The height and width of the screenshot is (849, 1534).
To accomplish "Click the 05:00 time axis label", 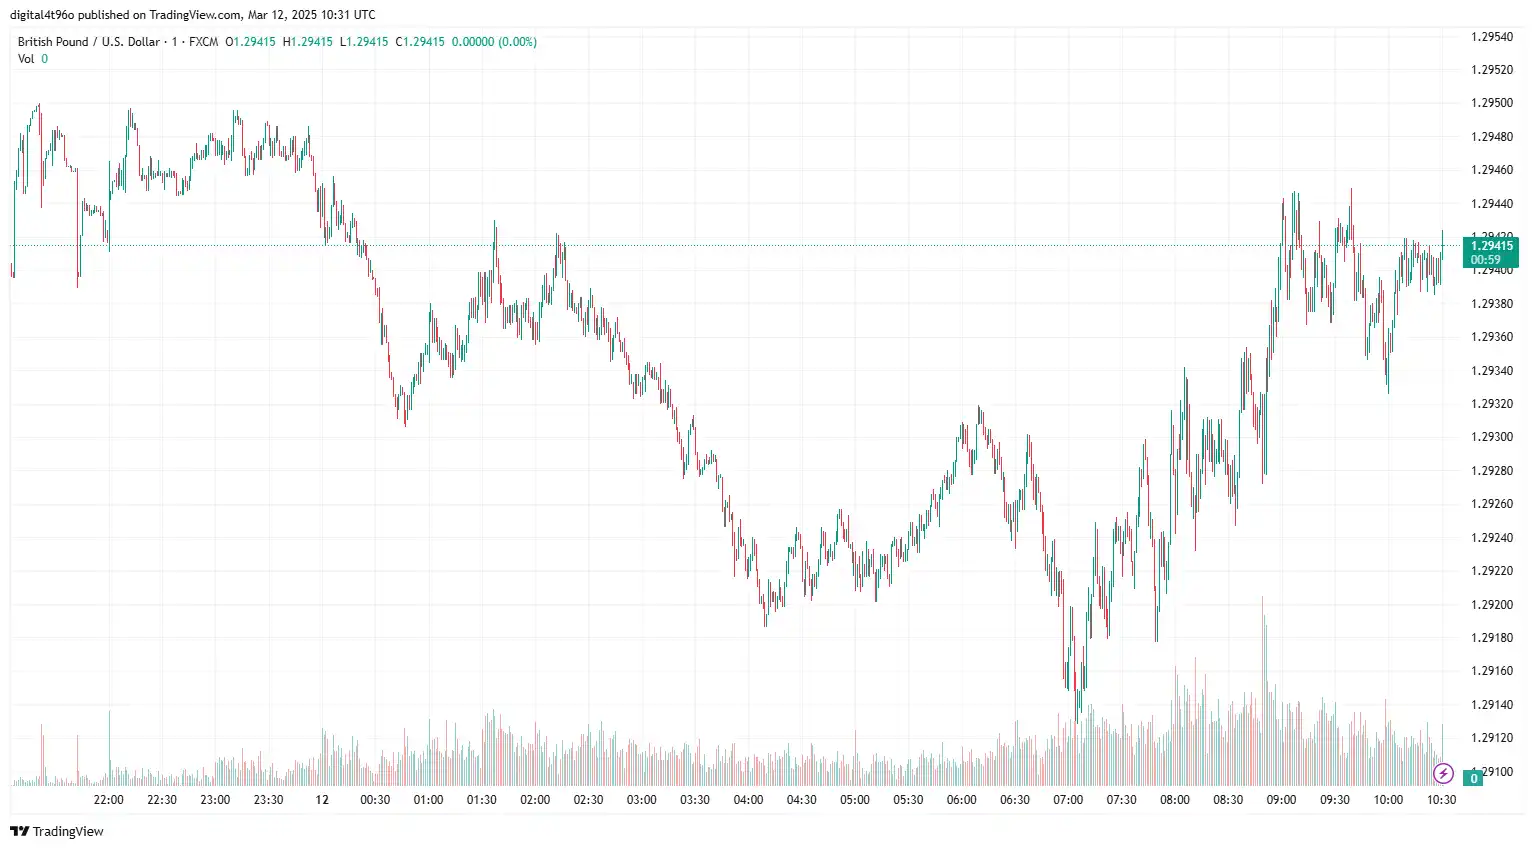I will (855, 800).
